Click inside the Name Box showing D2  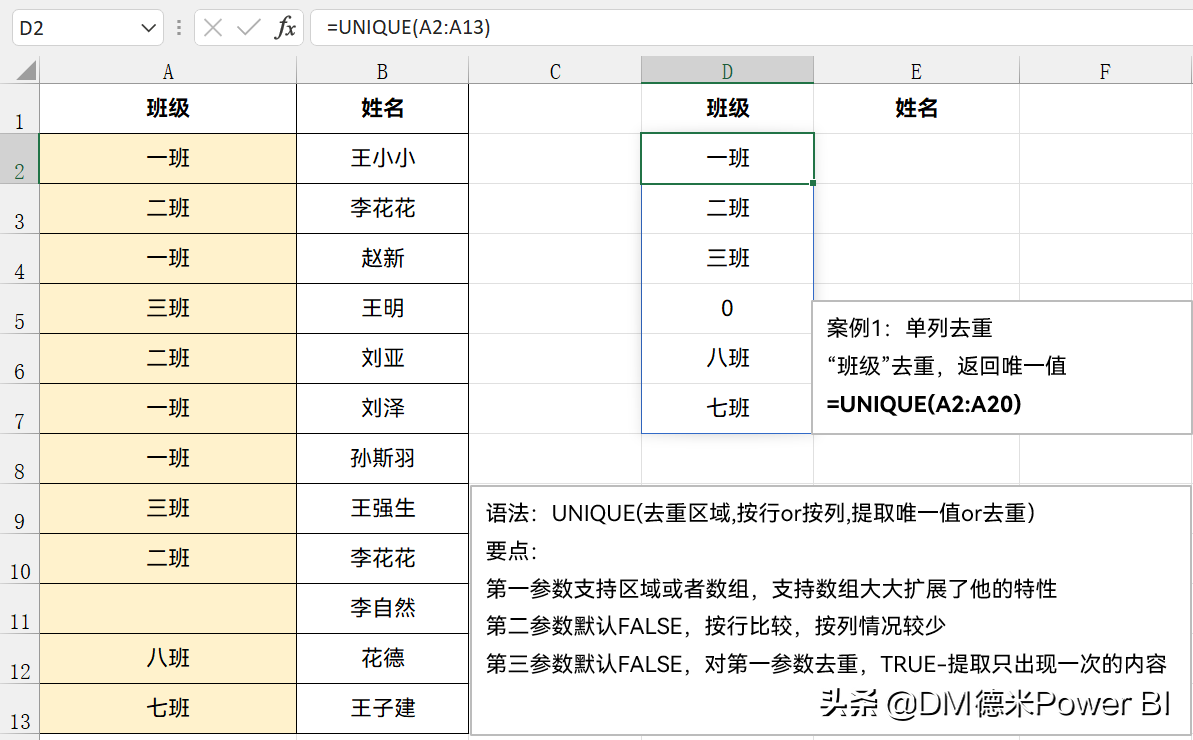75,28
